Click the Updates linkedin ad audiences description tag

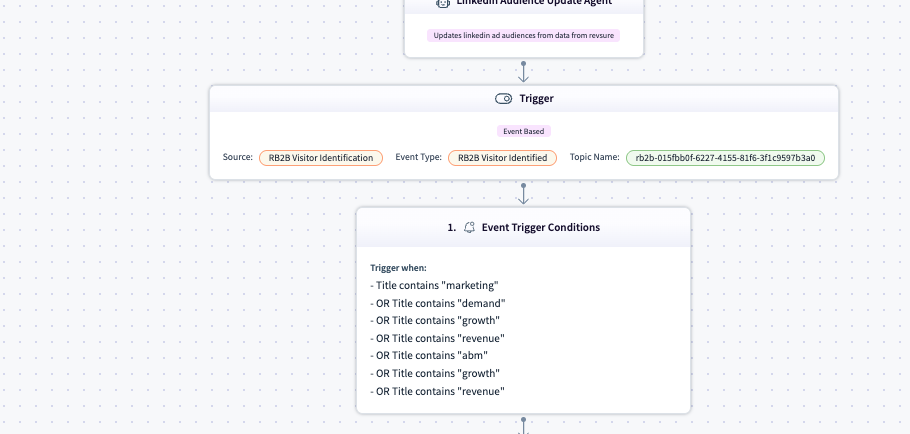tap(523, 35)
